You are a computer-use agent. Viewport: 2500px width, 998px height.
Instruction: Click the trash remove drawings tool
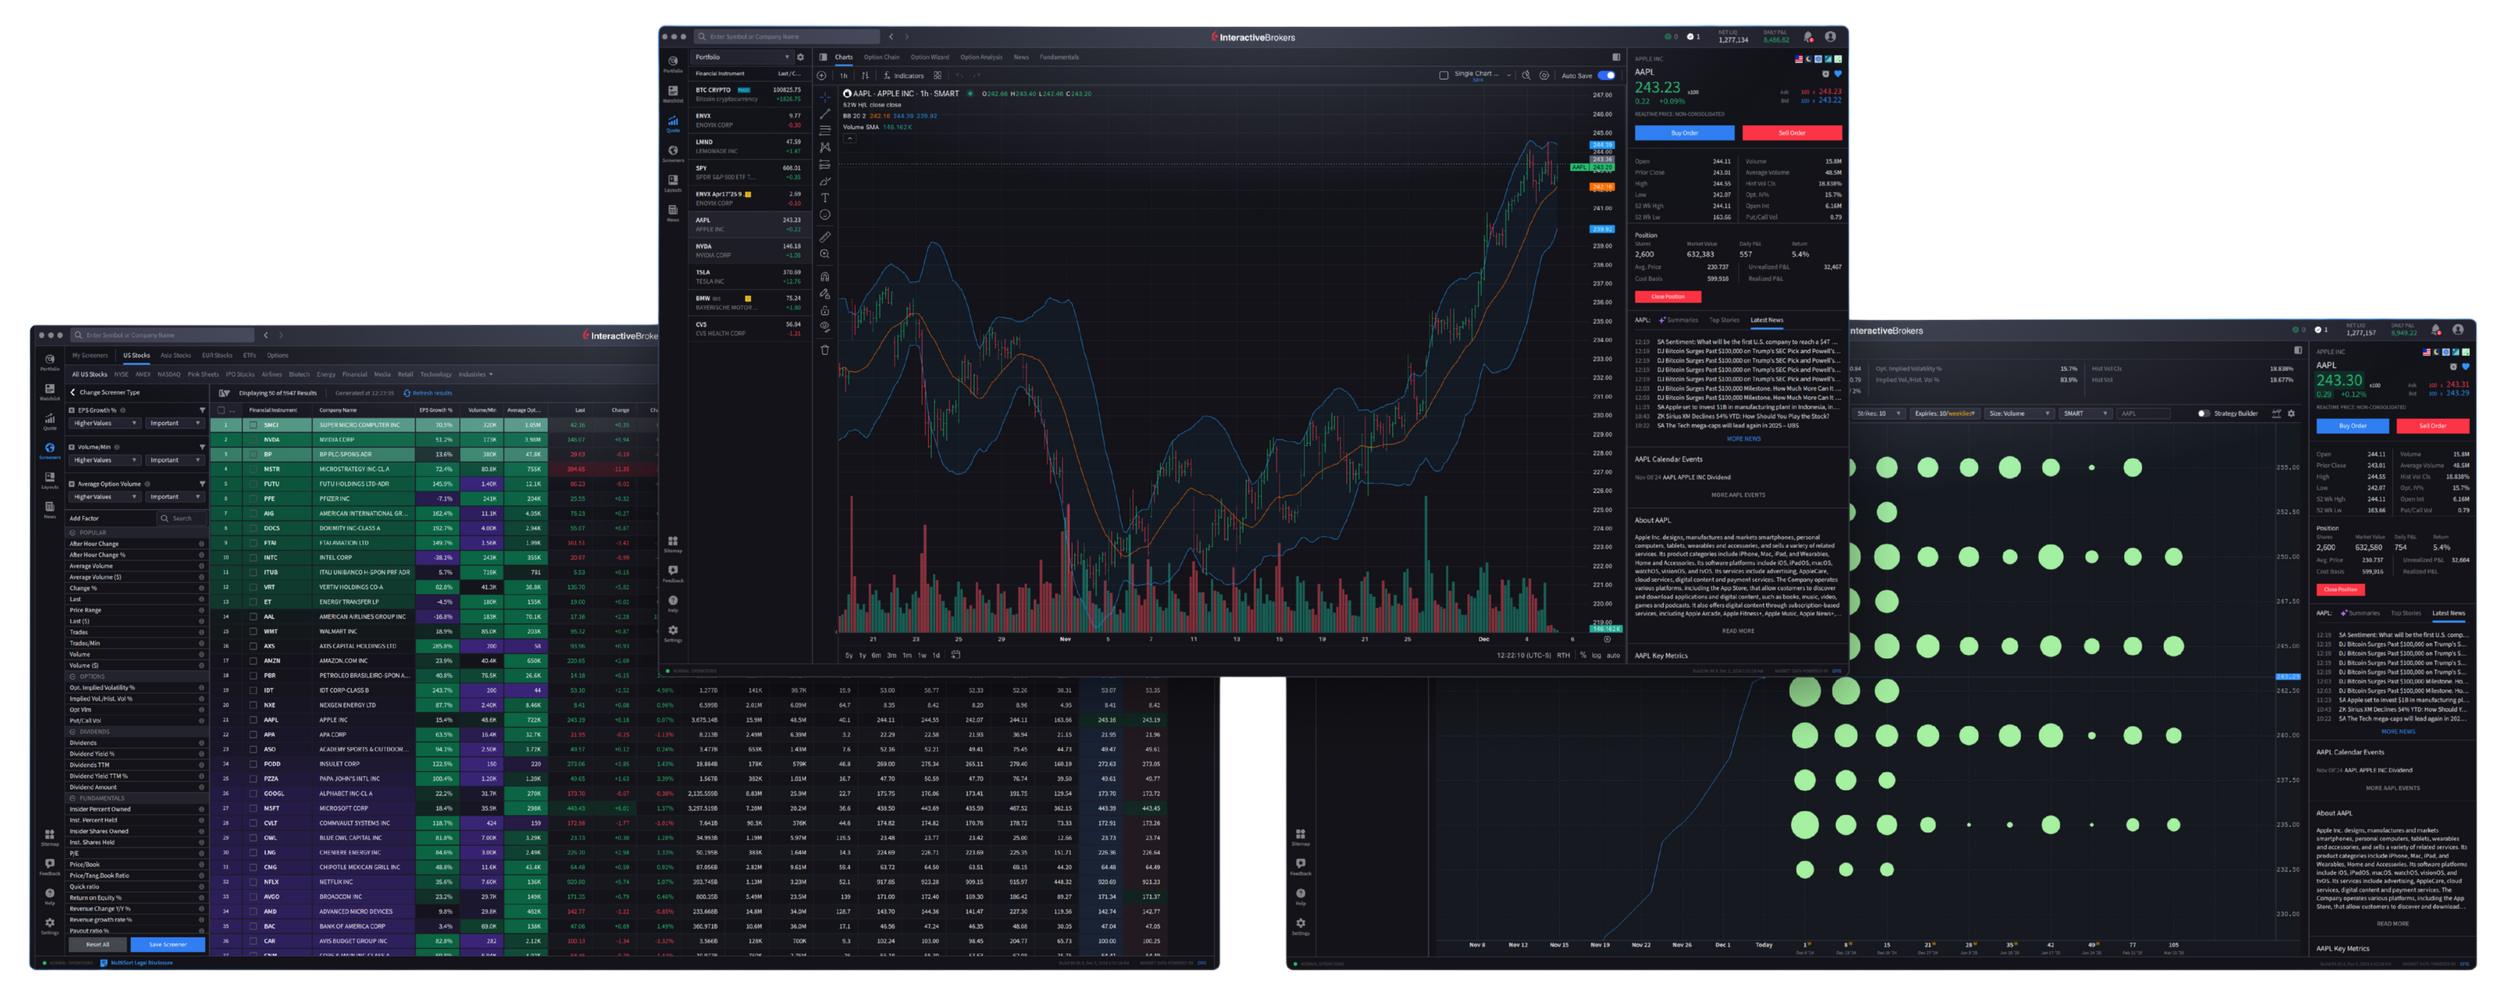(825, 350)
